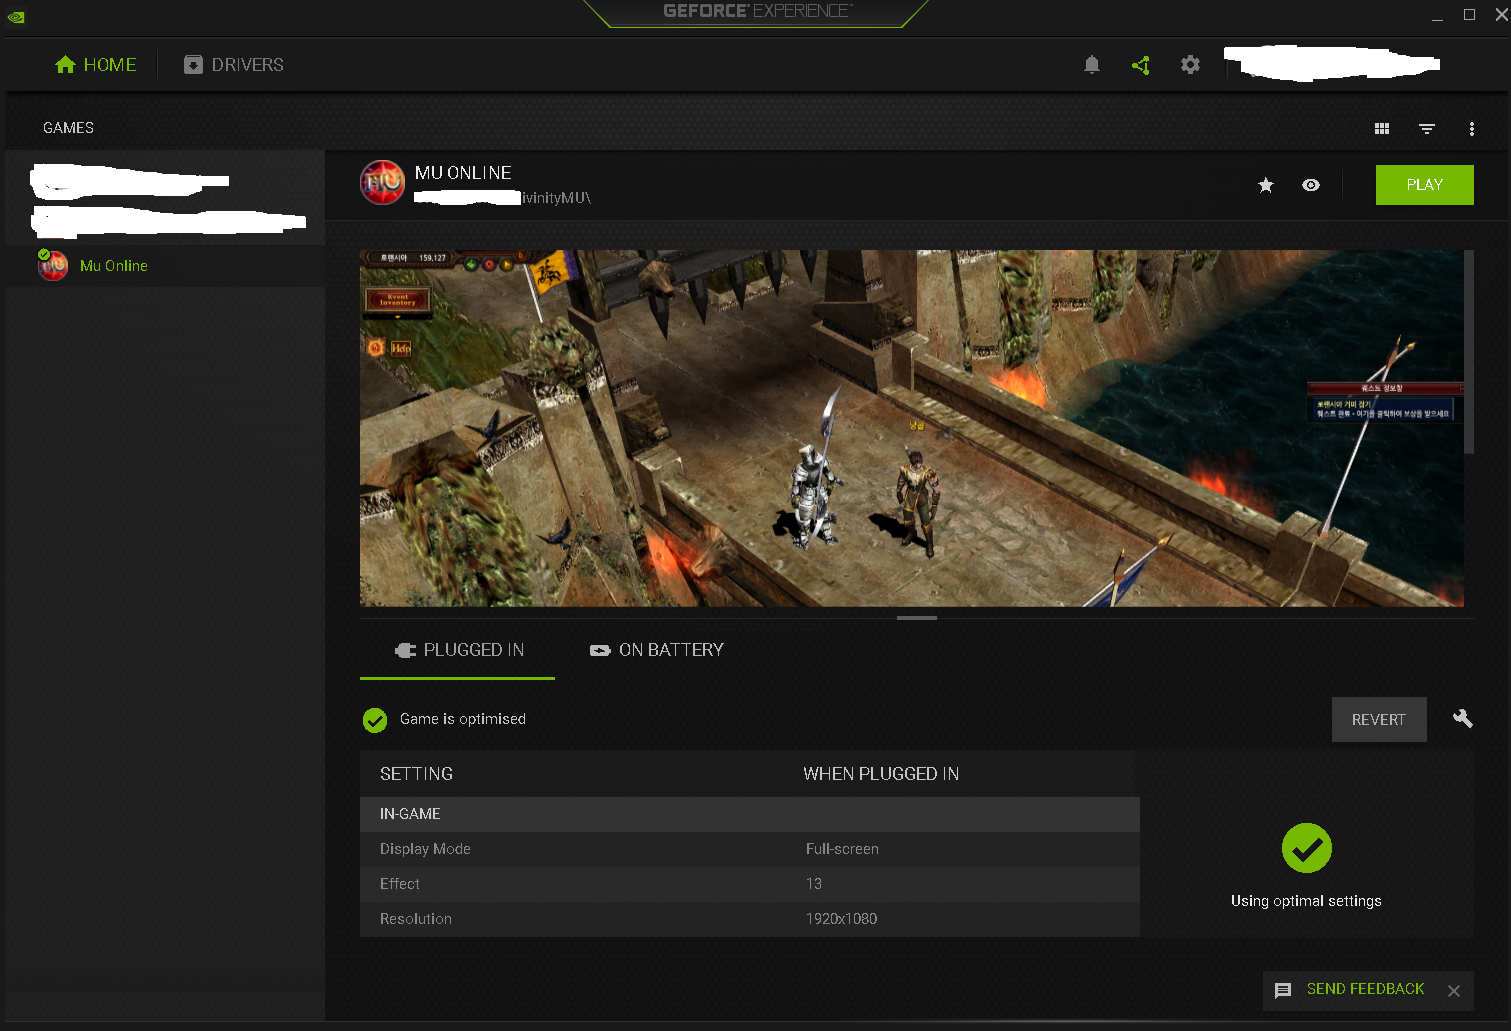Click SEND FEEDBACK
The width and height of the screenshot is (1511, 1031).
[x=1365, y=989]
